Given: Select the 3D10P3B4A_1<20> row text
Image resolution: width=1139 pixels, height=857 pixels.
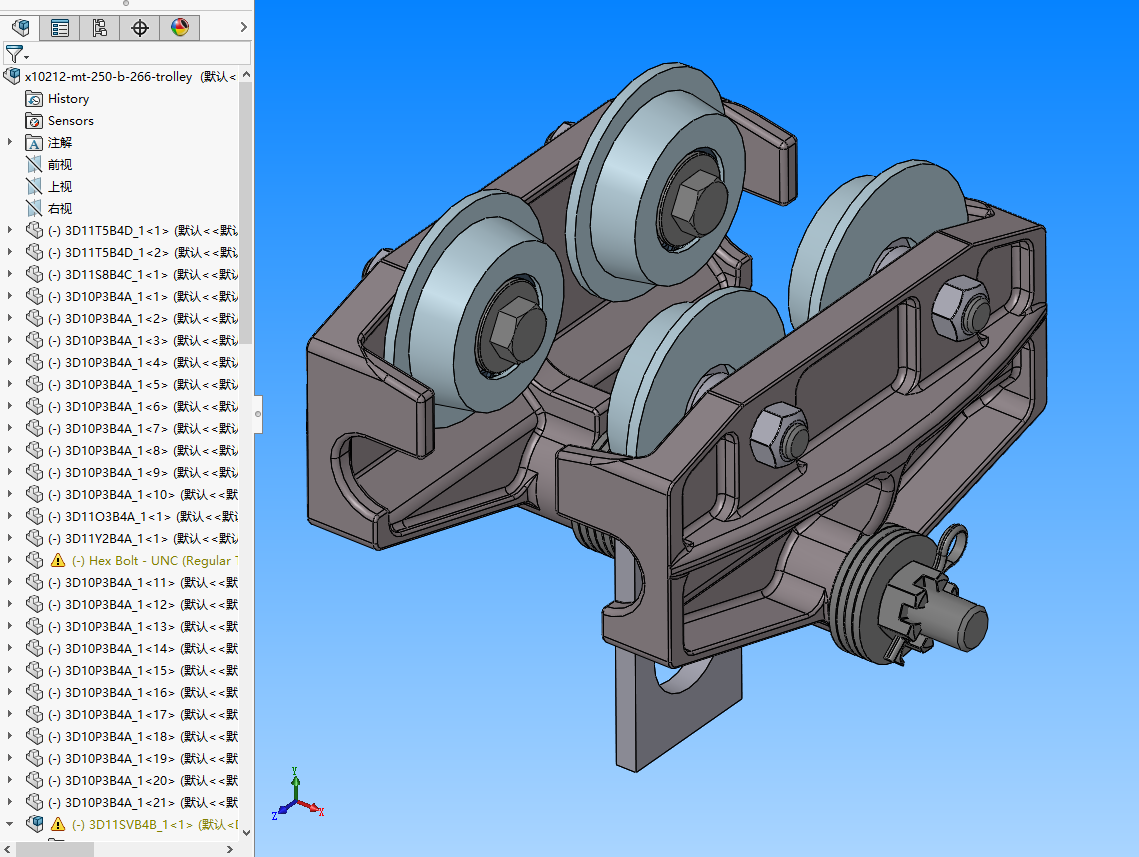Looking at the screenshot, I should click(x=142, y=780).
